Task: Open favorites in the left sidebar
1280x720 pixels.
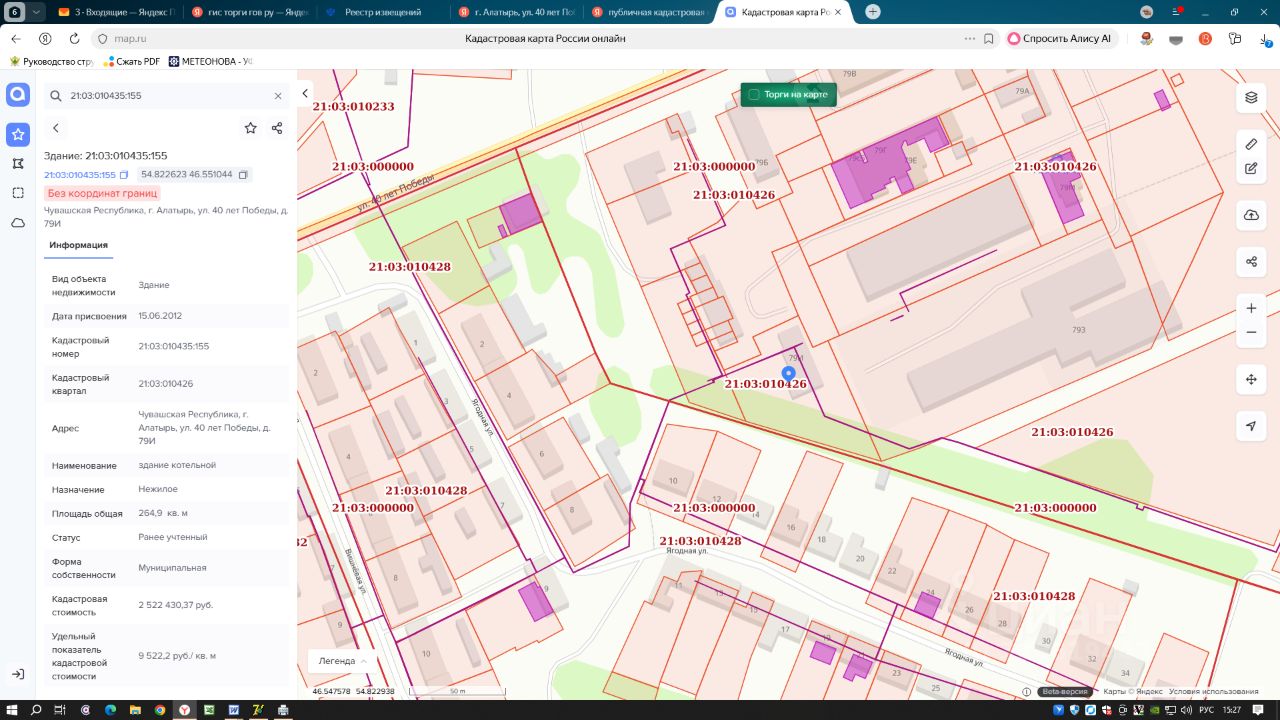Action: [x=18, y=134]
